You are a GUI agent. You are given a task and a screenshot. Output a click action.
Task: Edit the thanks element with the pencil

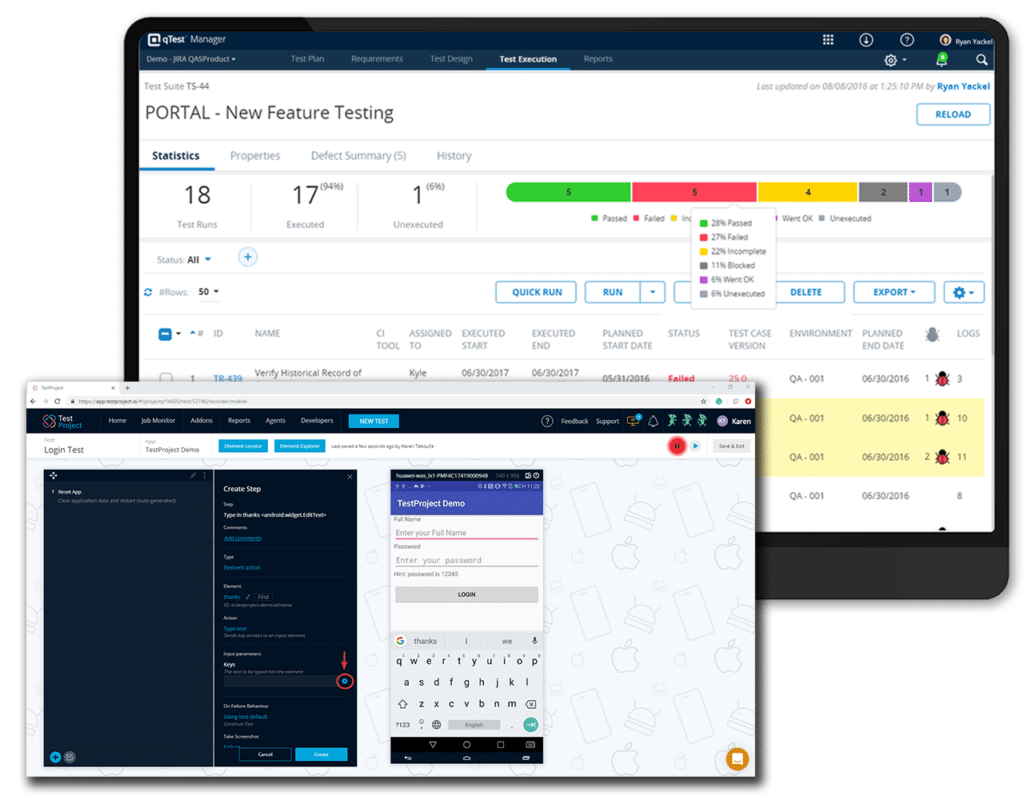point(248,597)
